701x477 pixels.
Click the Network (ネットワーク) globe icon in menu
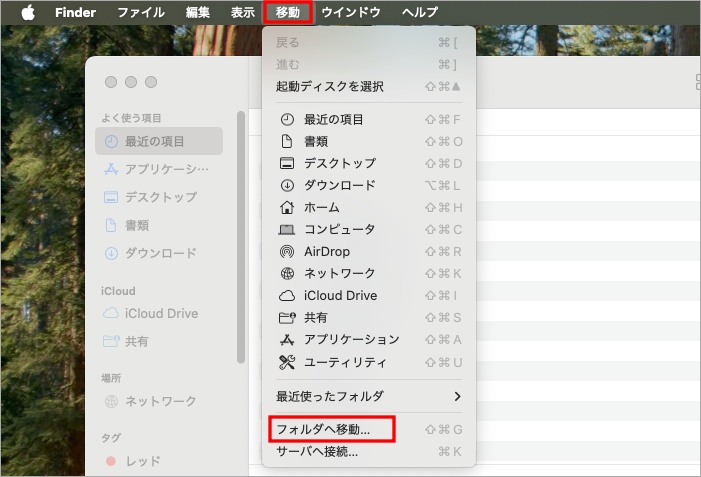(287, 273)
